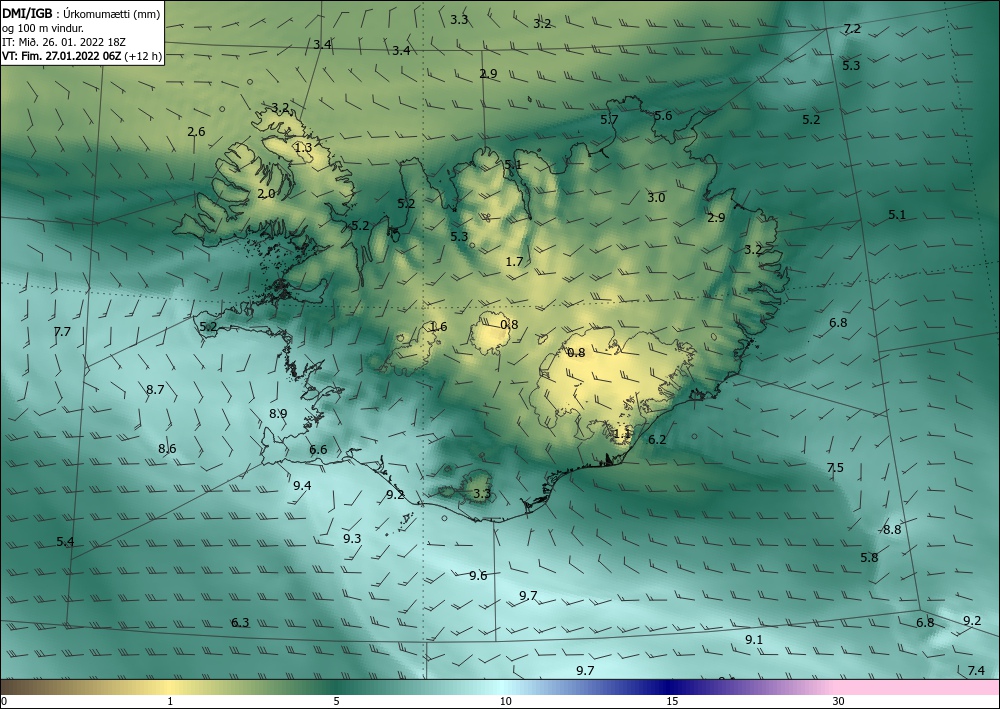Click the 6.2 value on the map
The width and height of the screenshot is (1000, 709).
click(657, 440)
